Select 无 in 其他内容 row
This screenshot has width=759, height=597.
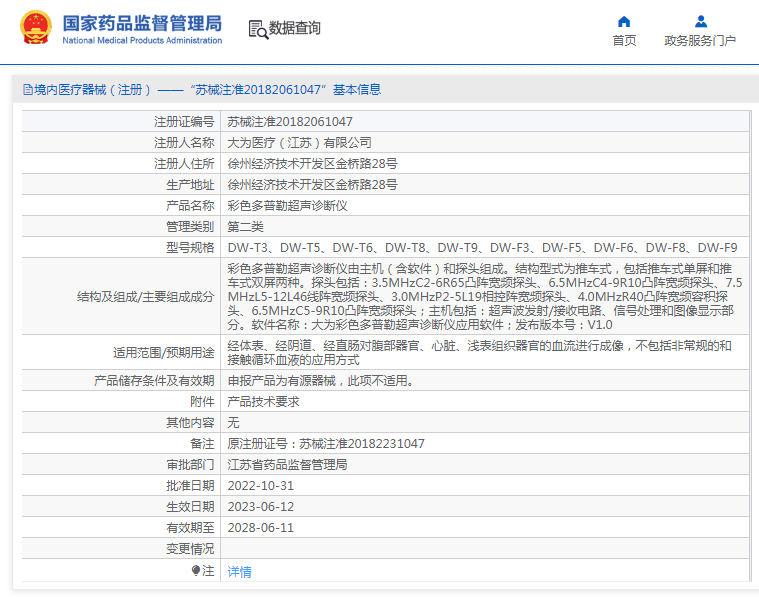tap(233, 423)
